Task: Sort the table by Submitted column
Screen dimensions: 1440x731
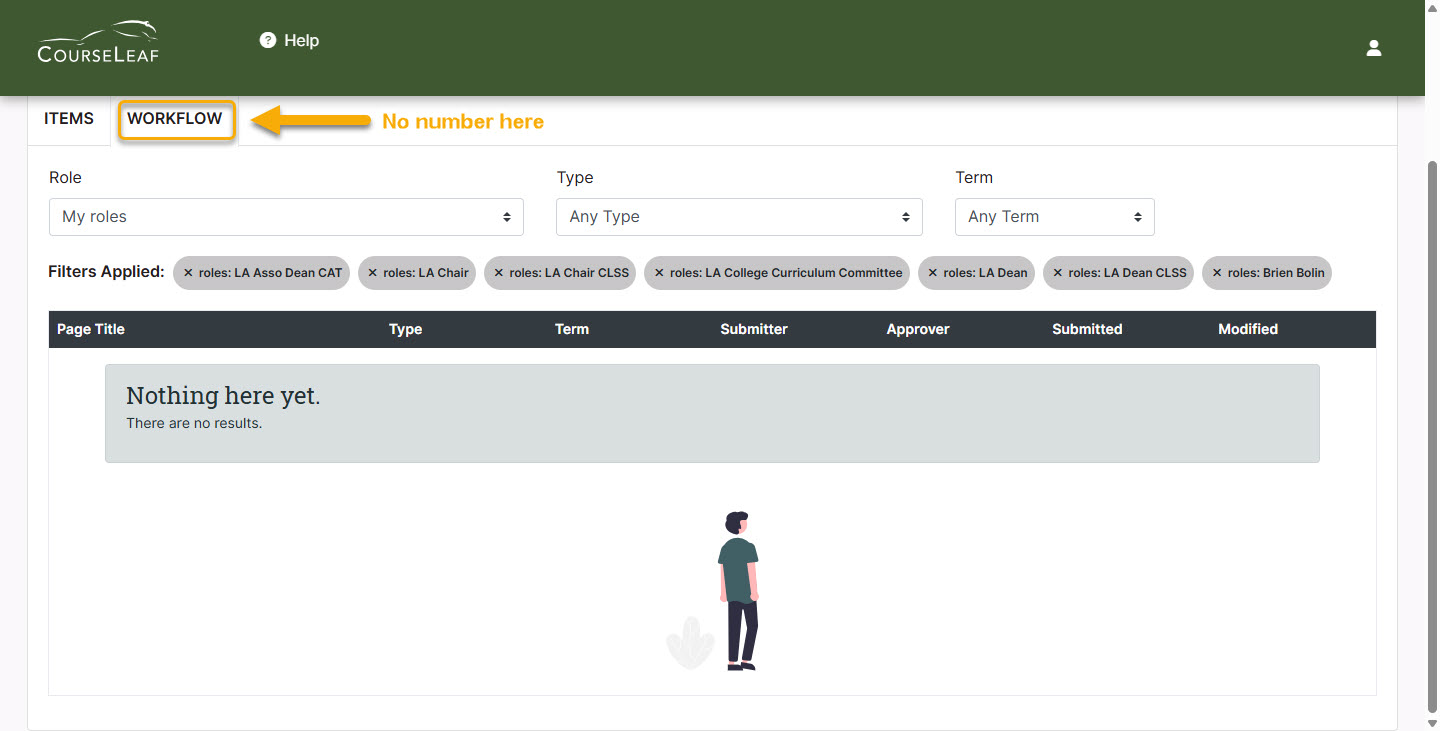Action: click(x=1087, y=329)
